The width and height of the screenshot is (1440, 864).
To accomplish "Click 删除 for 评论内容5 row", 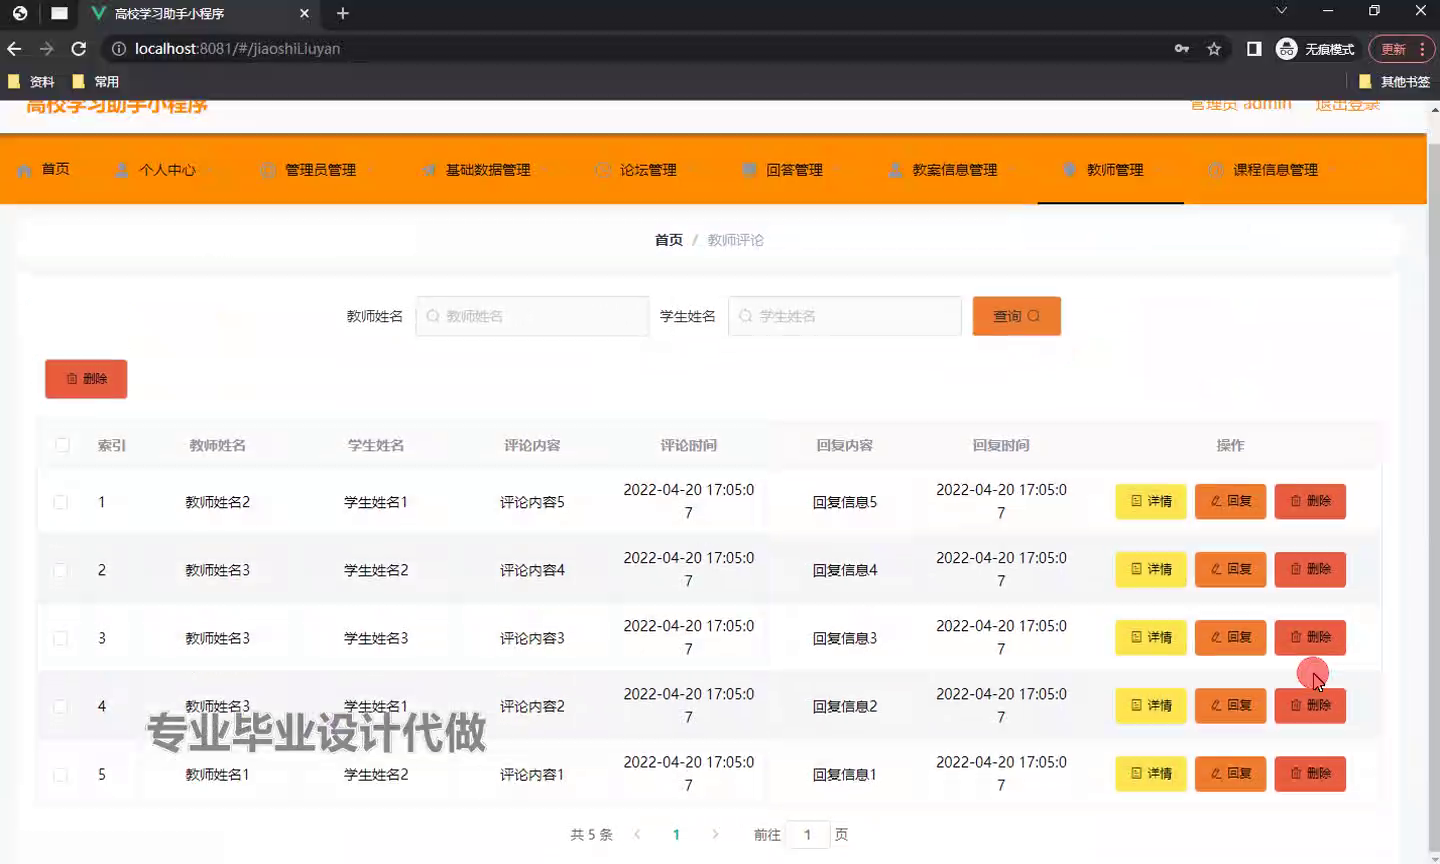I will [1310, 501].
